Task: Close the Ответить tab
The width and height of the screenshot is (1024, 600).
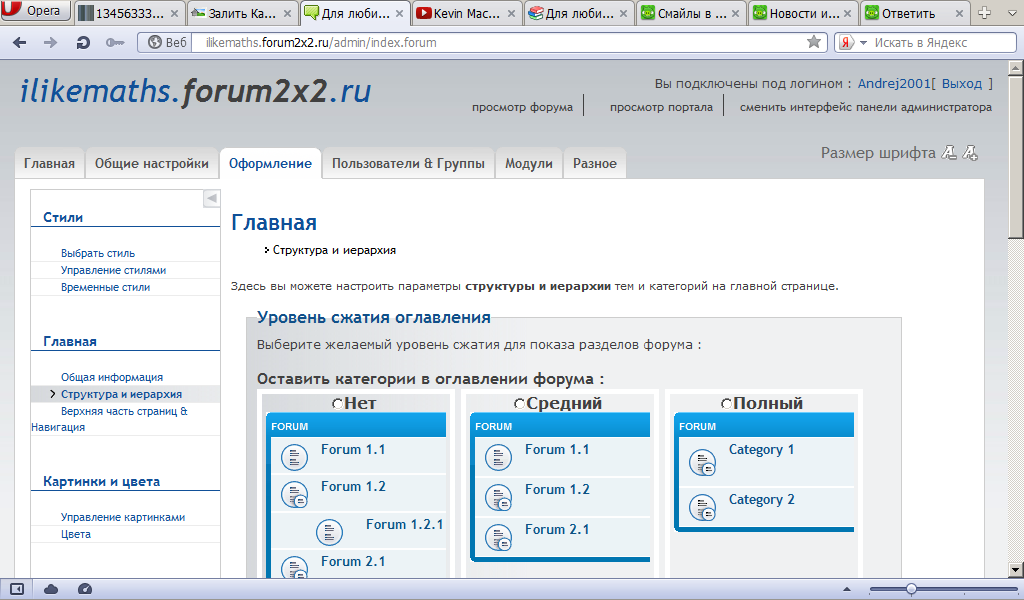Action: pyautogui.click(x=959, y=13)
